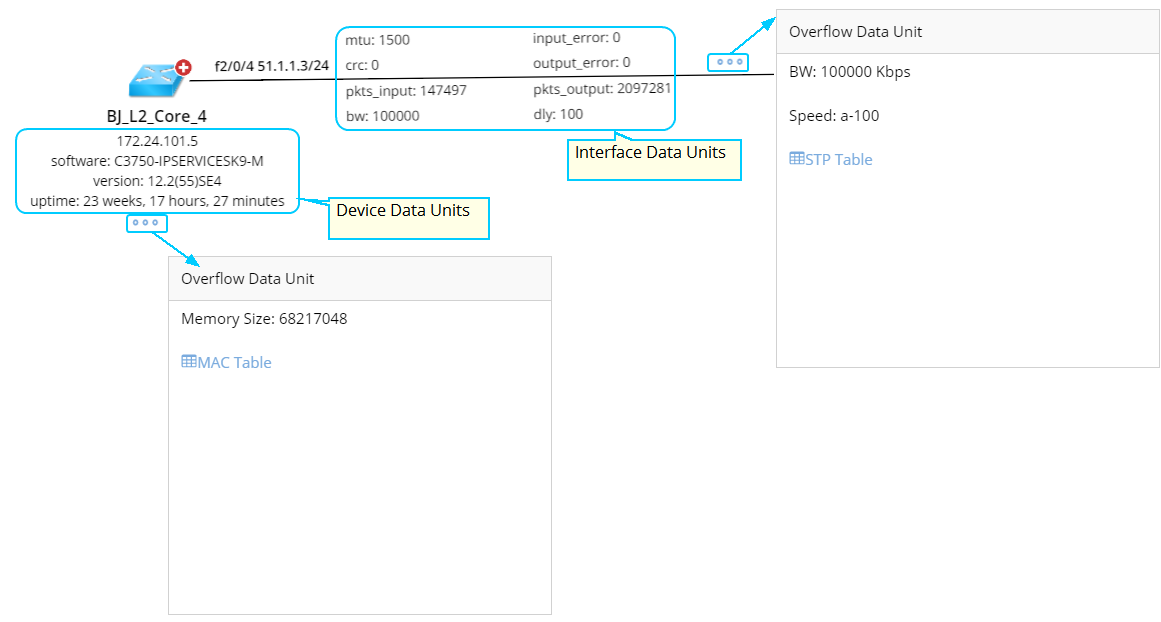Click output_error: 0 value
The height and width of the screenshot is (622, 1161).
pyautogui.click(x=582, y=63)
